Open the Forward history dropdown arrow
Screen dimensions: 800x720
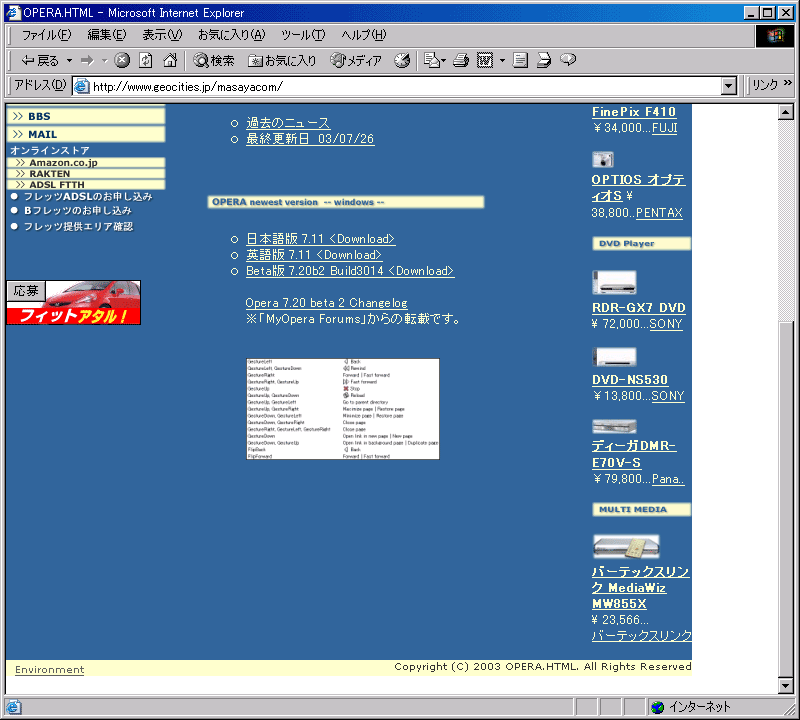(x=105, y=61)
